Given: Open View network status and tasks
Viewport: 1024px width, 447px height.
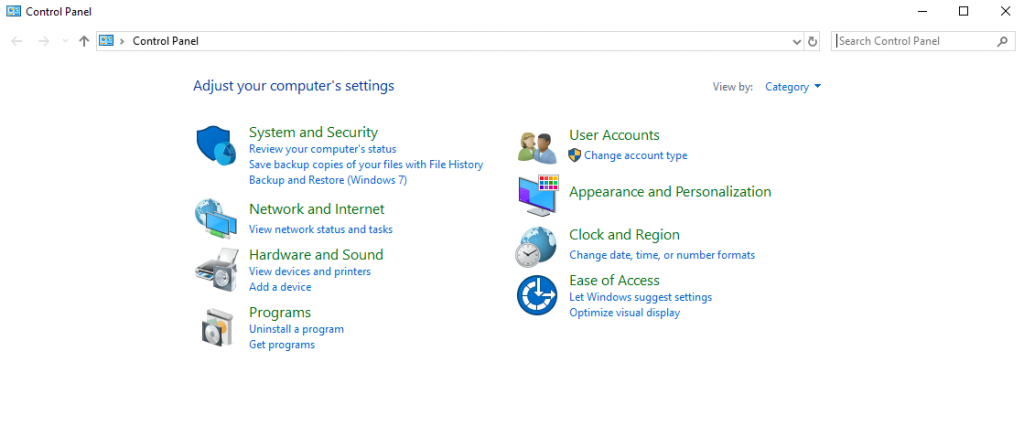Looking at the screenshot, I should (x=321, y=229).
